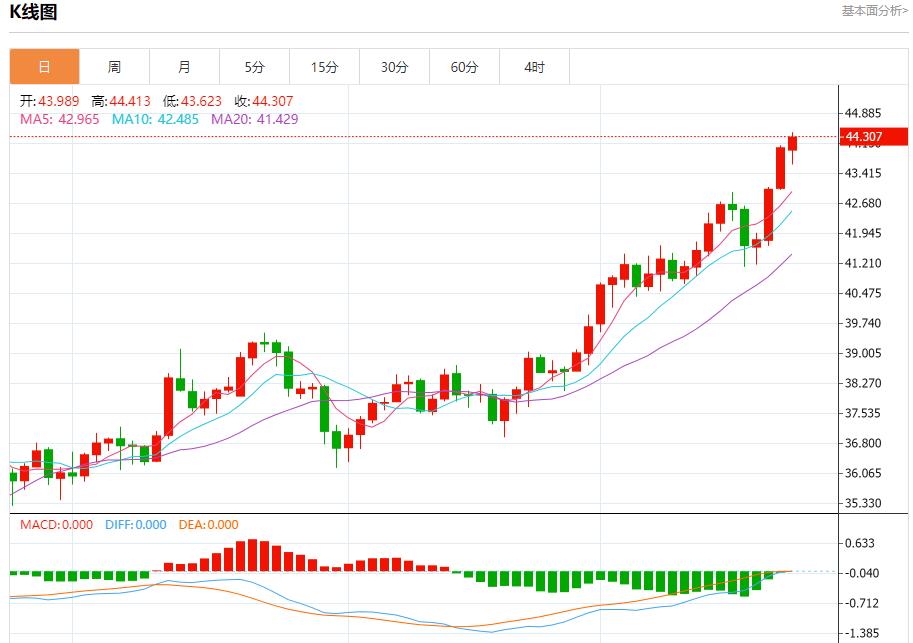Click the K线图 chart title
Screen dimensions: 913x643
[x=32, y=10]
